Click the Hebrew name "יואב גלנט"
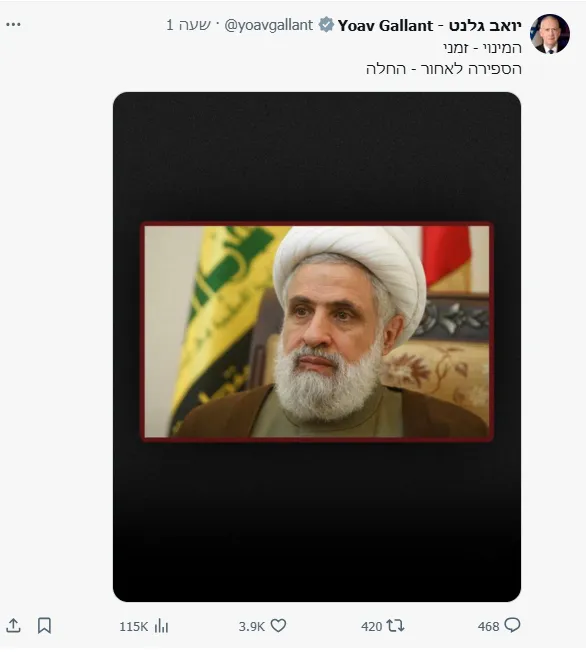Viewport: 586px width, 652px height. (485, 26)
